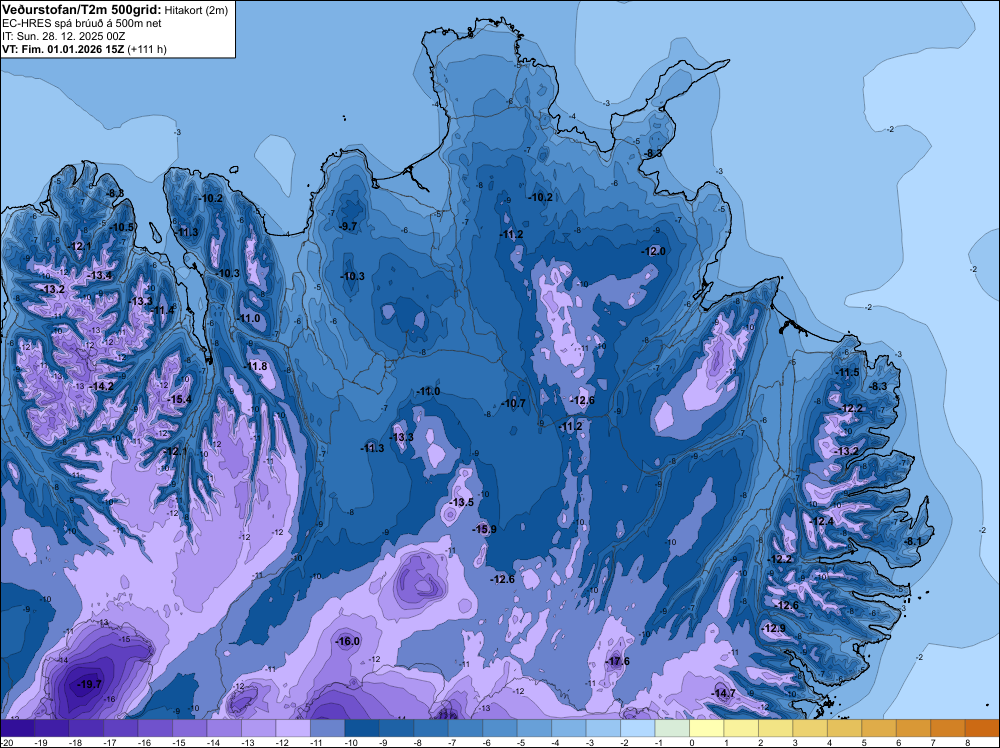Click the -12.9 temperature label
The height and width of the screenshot is (748, 1000).
pos(774,628)
